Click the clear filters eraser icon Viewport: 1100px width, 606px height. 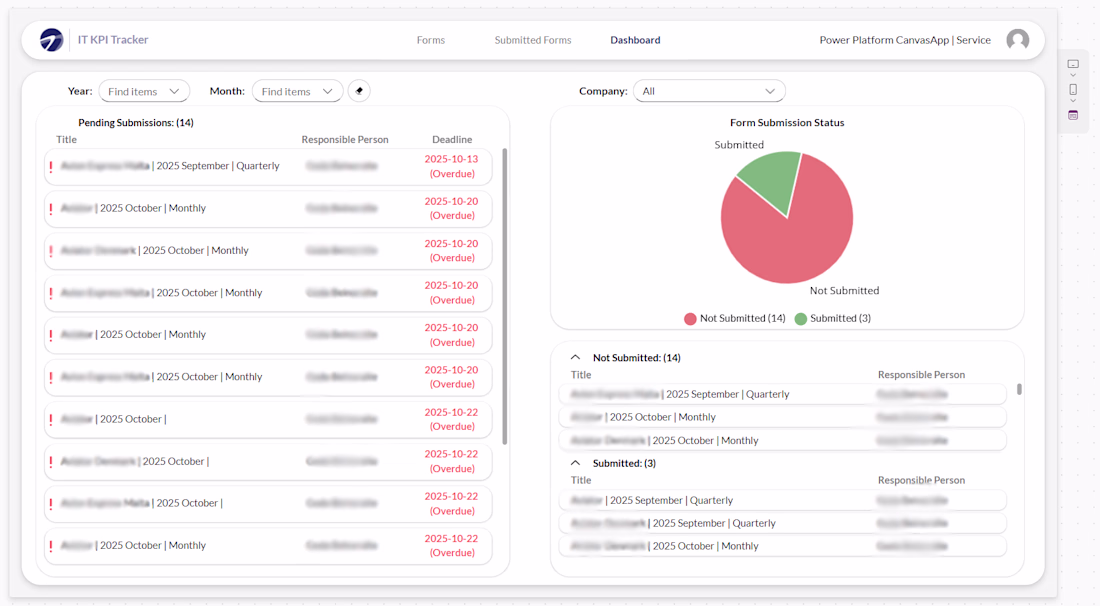359,91
